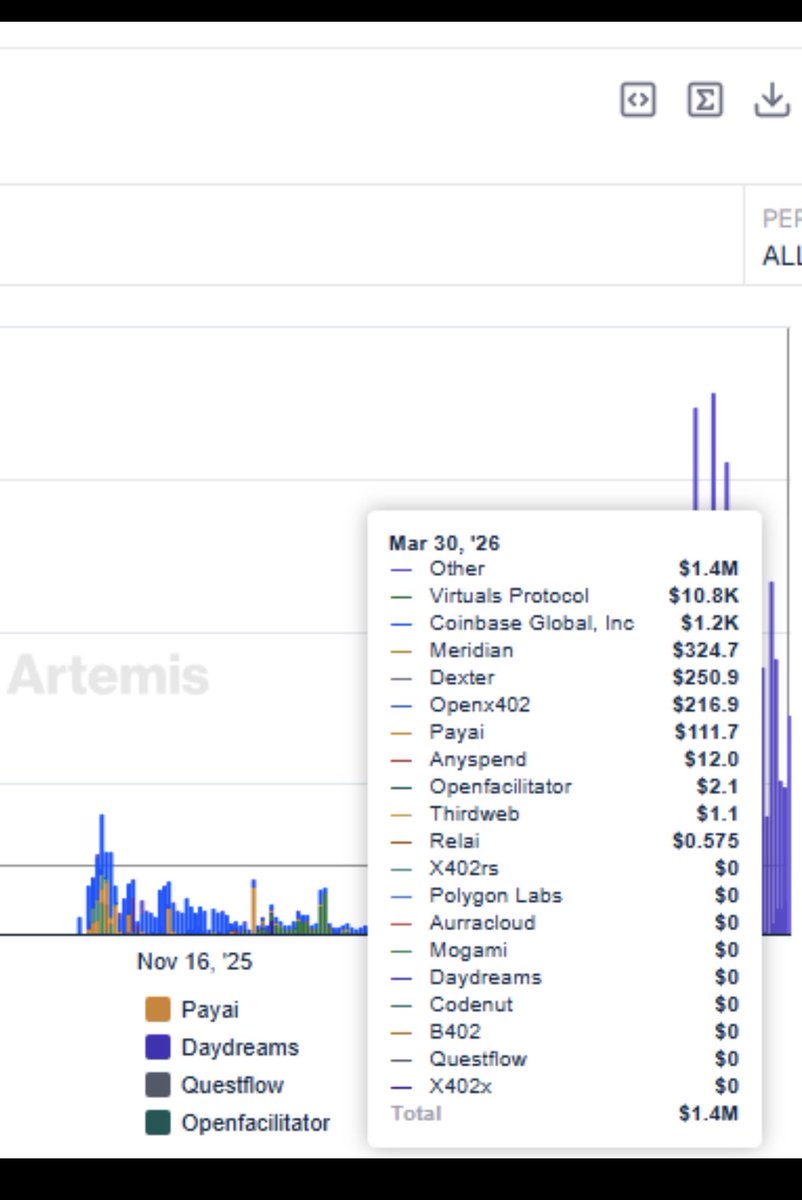802x1200 pixels.
Task: Click the $0.575 value in the tooltip
Action: [x=707, y=841]
